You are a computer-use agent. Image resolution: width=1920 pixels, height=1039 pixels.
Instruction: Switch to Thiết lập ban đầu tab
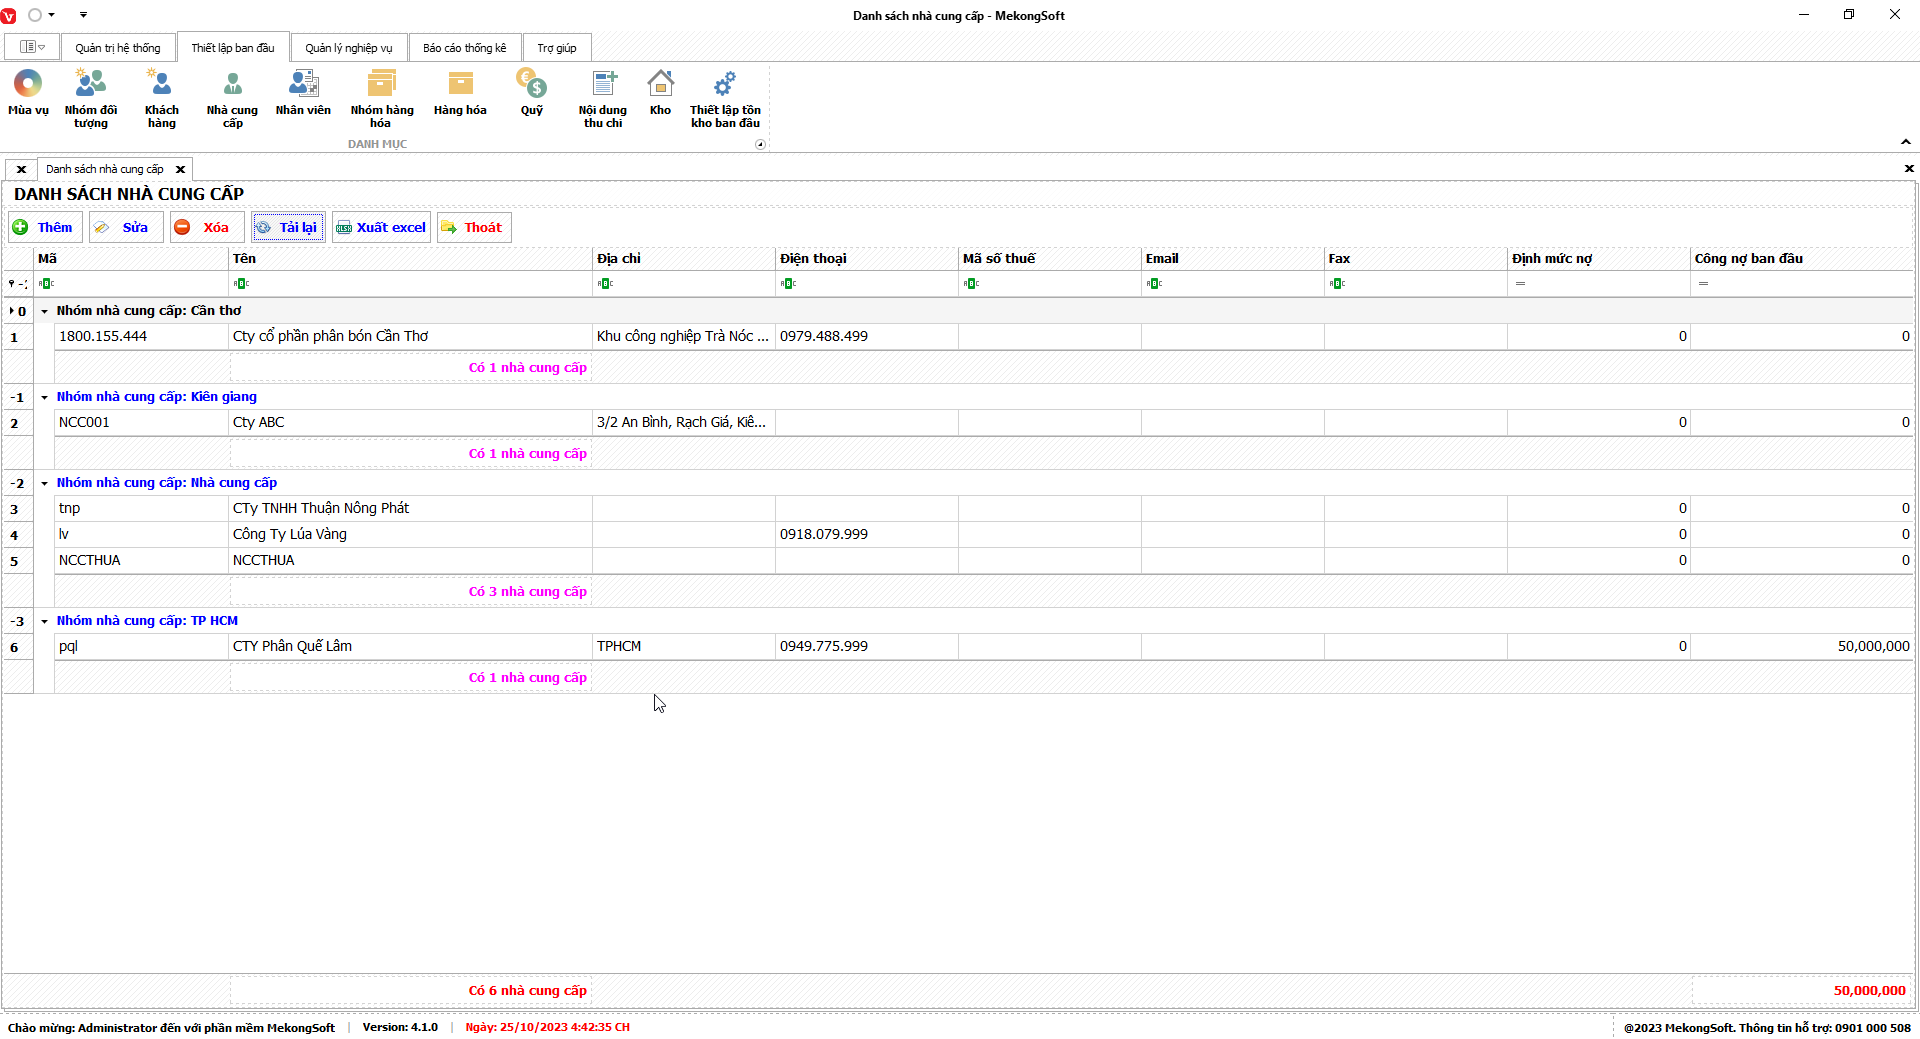pyautogui.click(x=233, y=48)
